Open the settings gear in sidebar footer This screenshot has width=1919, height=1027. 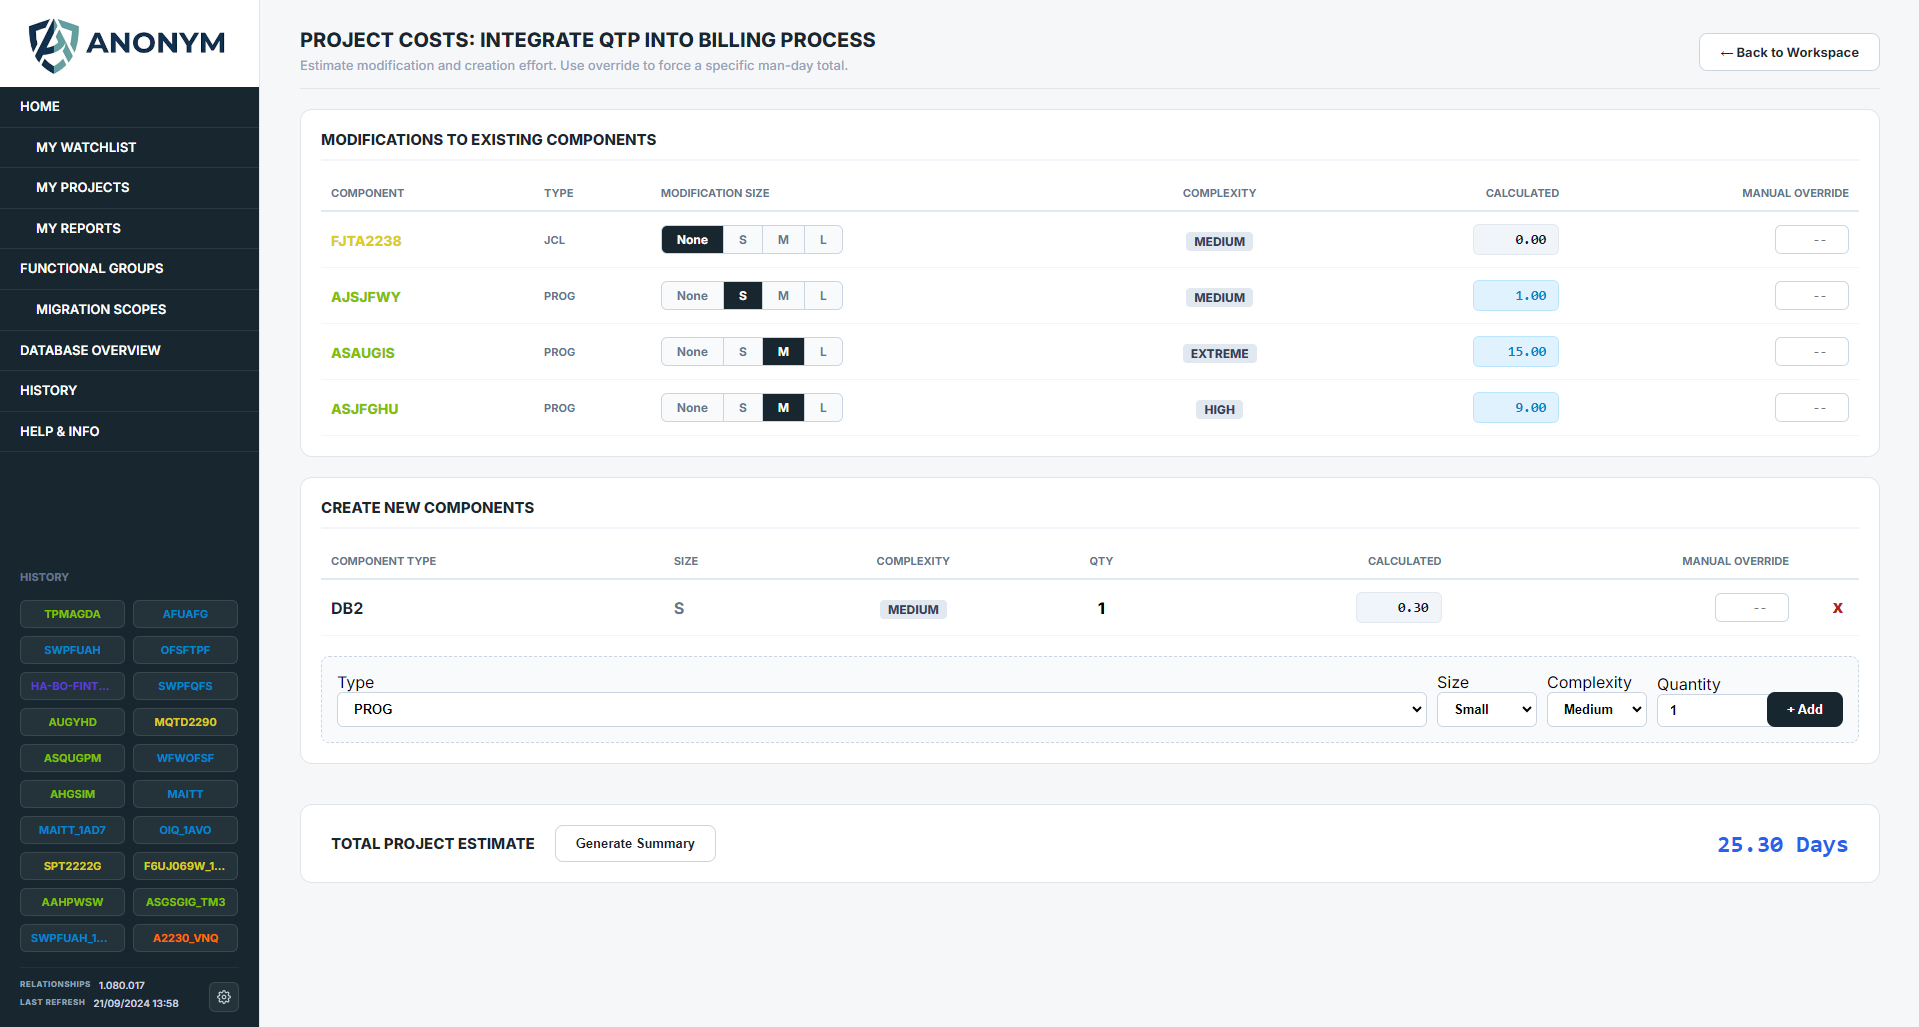[224, 997]
